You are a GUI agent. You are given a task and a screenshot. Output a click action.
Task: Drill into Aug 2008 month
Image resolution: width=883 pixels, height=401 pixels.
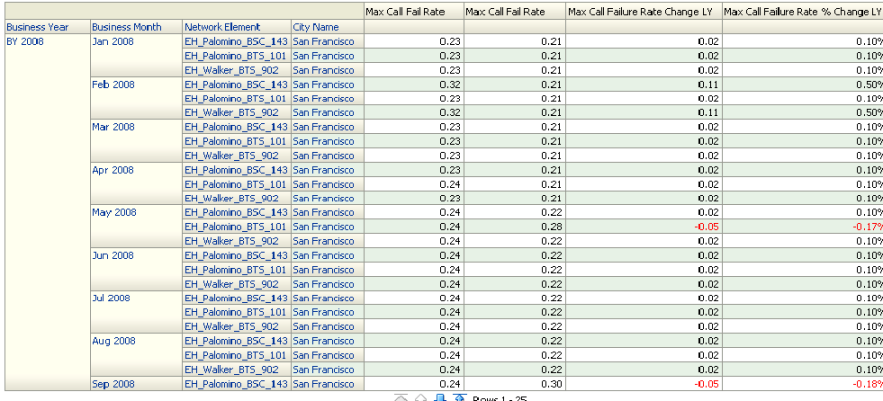pos(113,341)
